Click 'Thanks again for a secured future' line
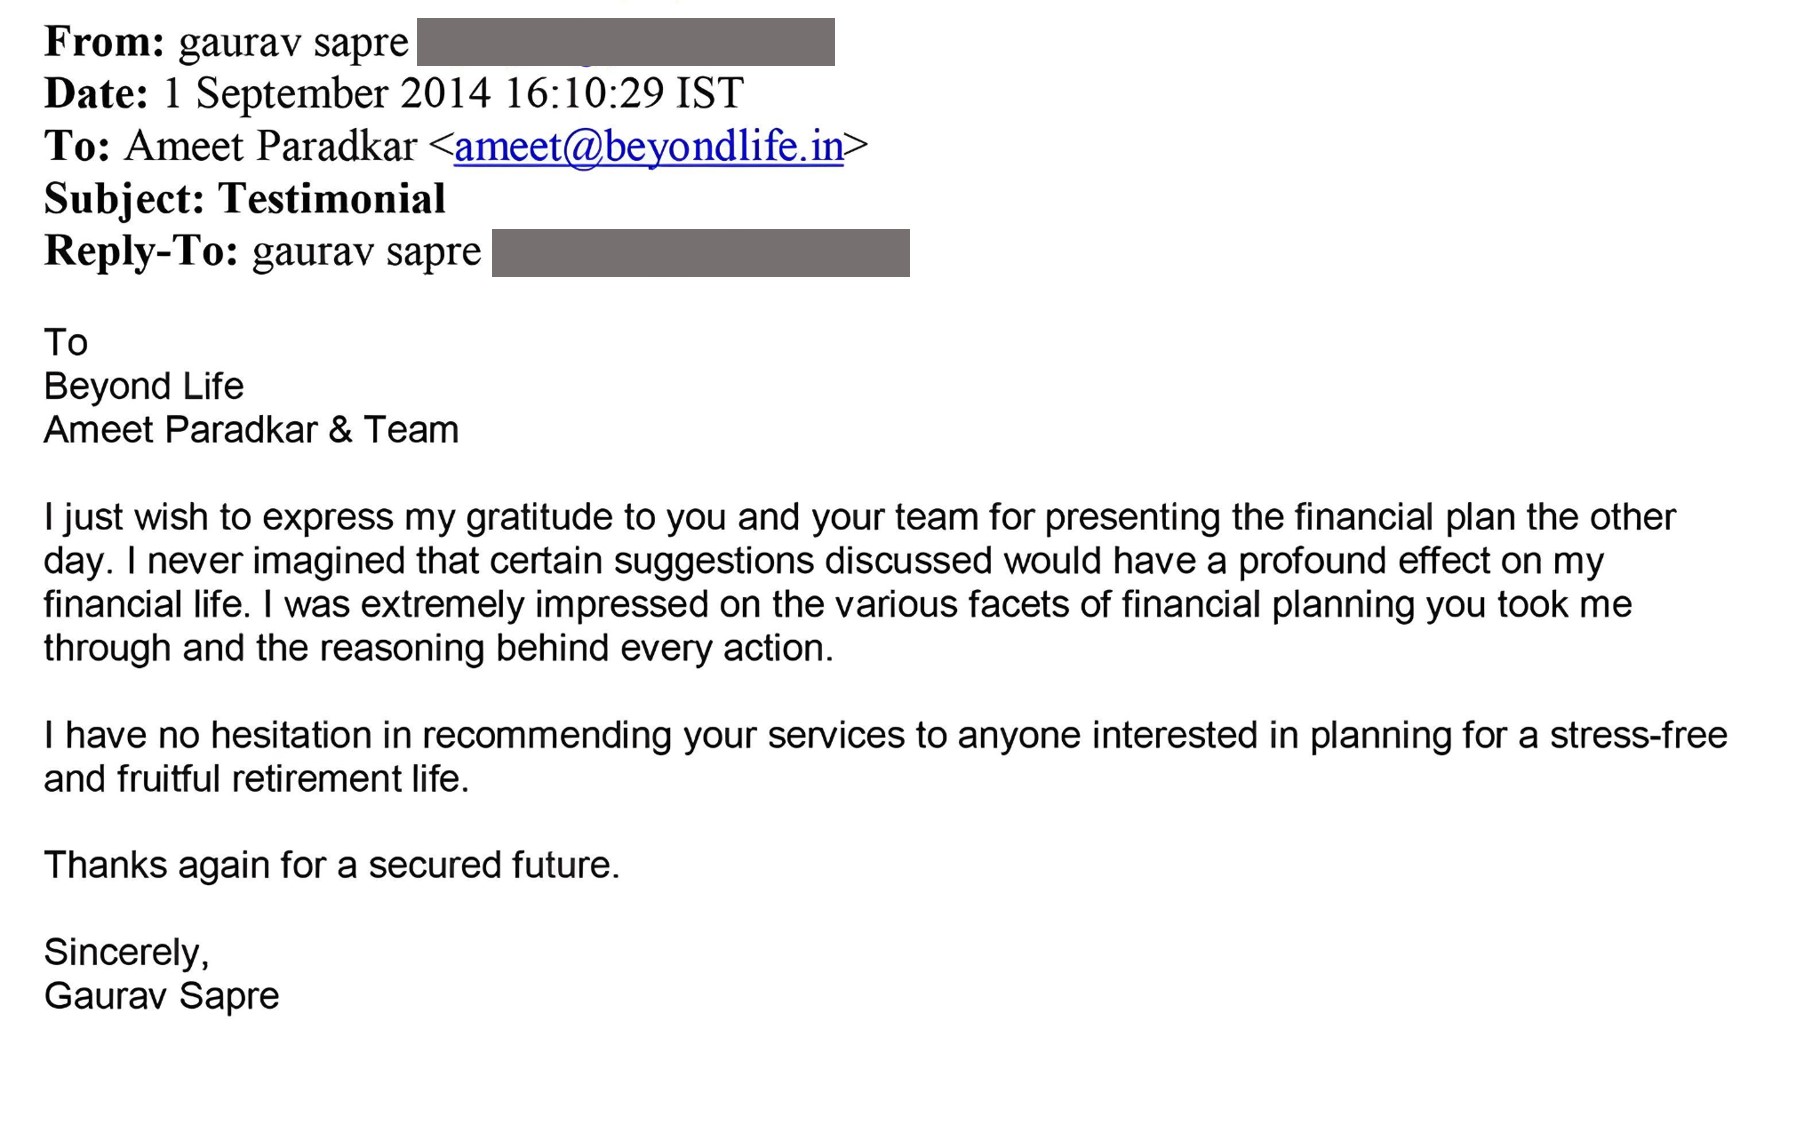This screenshot has width=1820, height=1125. click(x=332, y=866)
